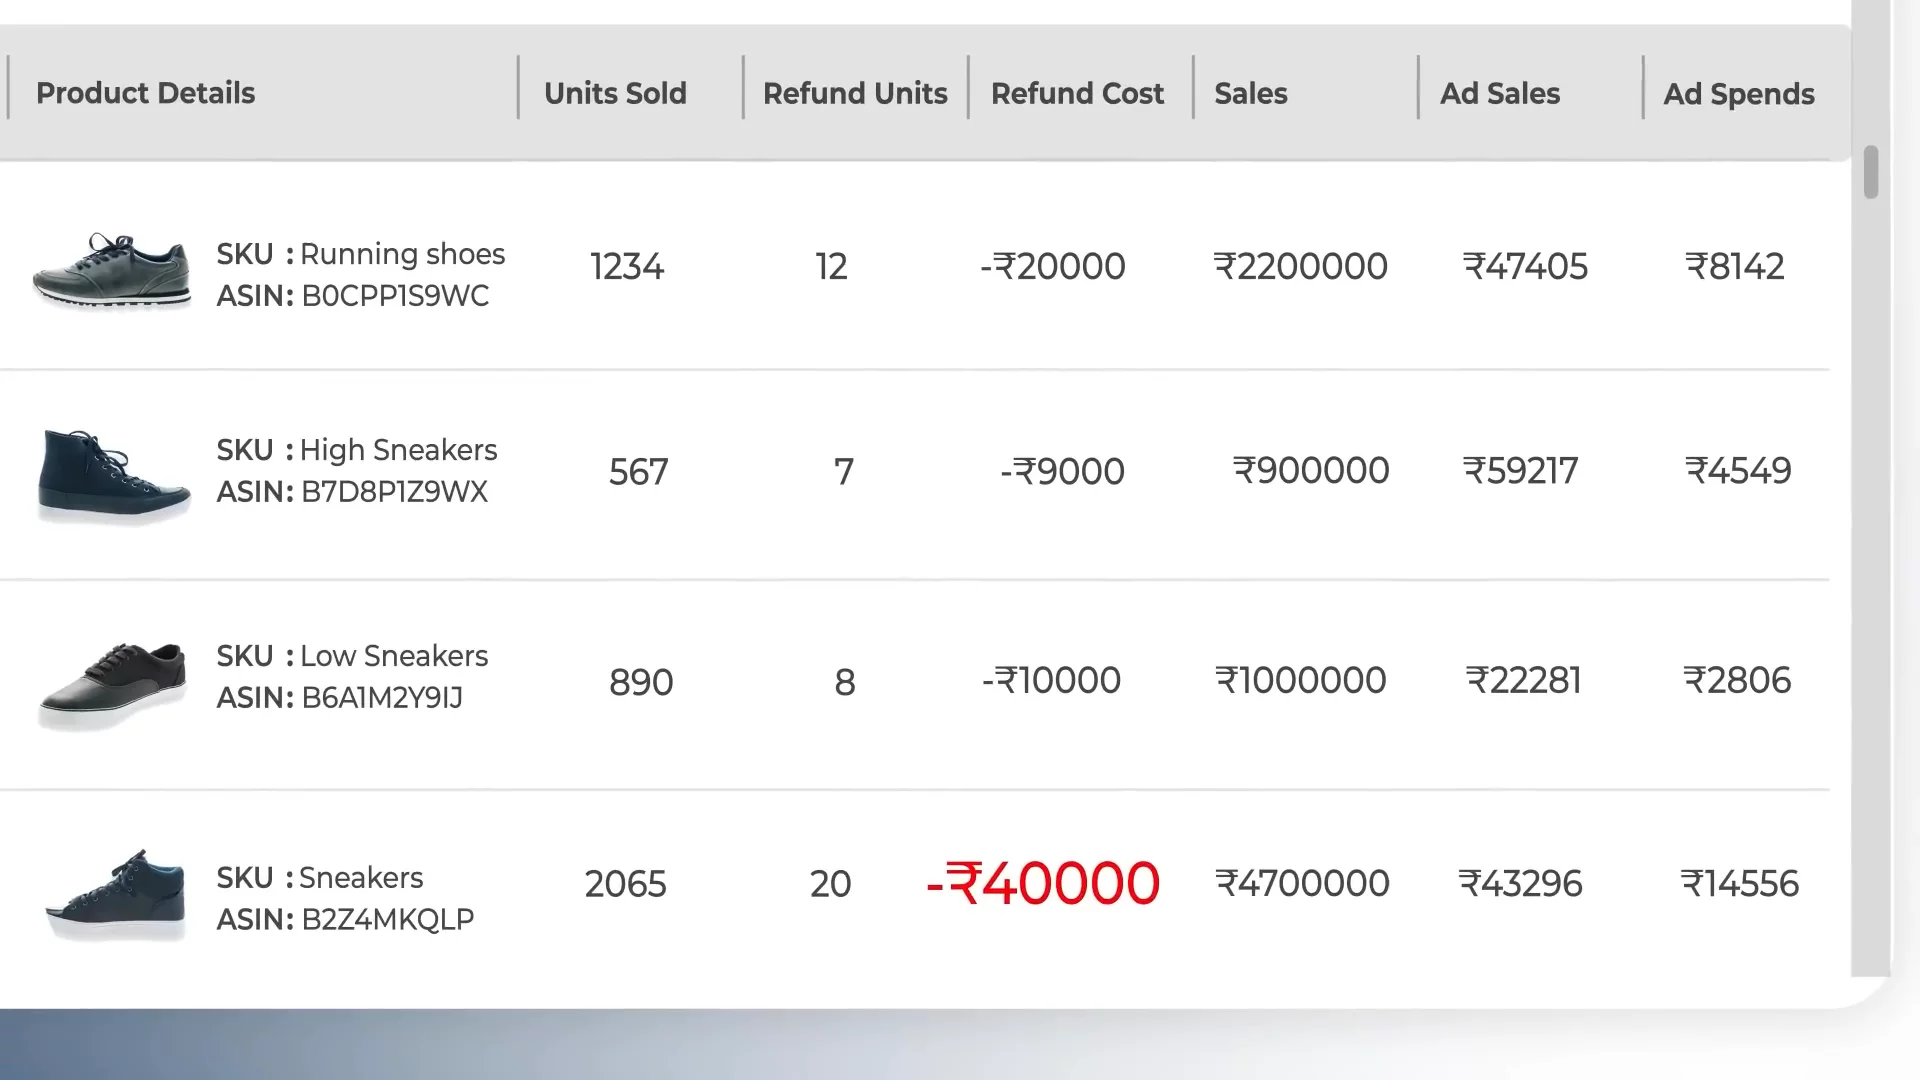Sort by the Sales column header
The height and width of the screenshot is (1080, 1920).
pos(1250,93)
